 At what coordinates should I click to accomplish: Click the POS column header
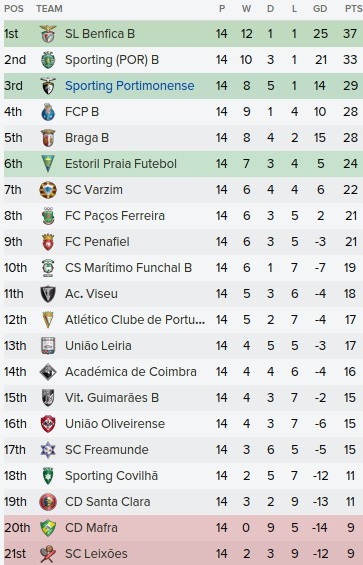(14, 9)
